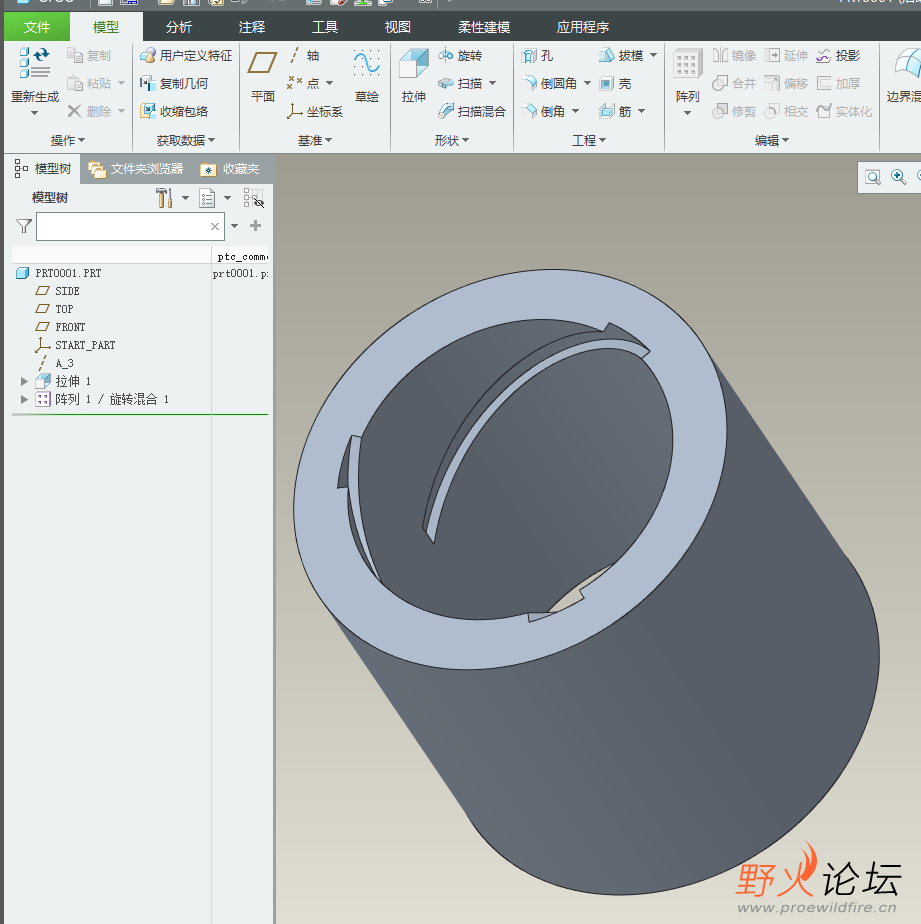Click the 点 datum point tool

pyautogui.click(x=304, y=83)
